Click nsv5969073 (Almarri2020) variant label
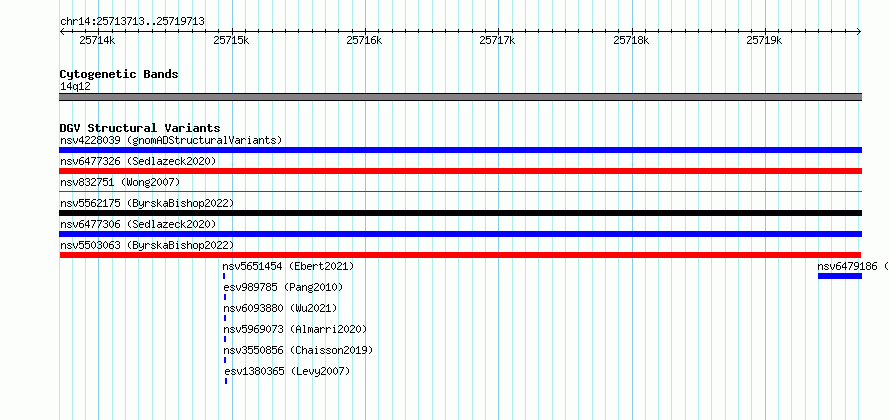This screenshot has width=890, height=420. (x=295, y=329)
